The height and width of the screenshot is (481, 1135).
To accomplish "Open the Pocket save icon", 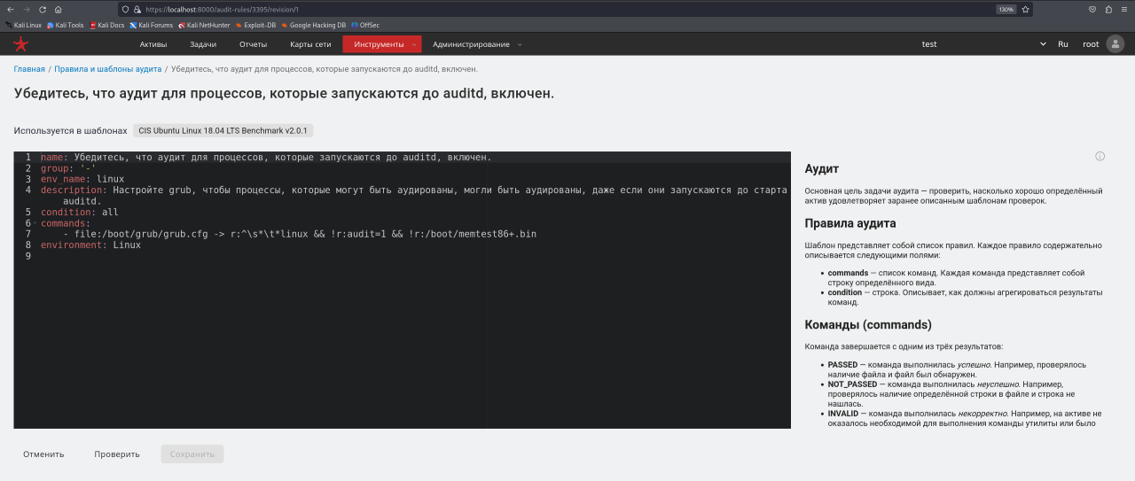I will [x=1092, y=9].
